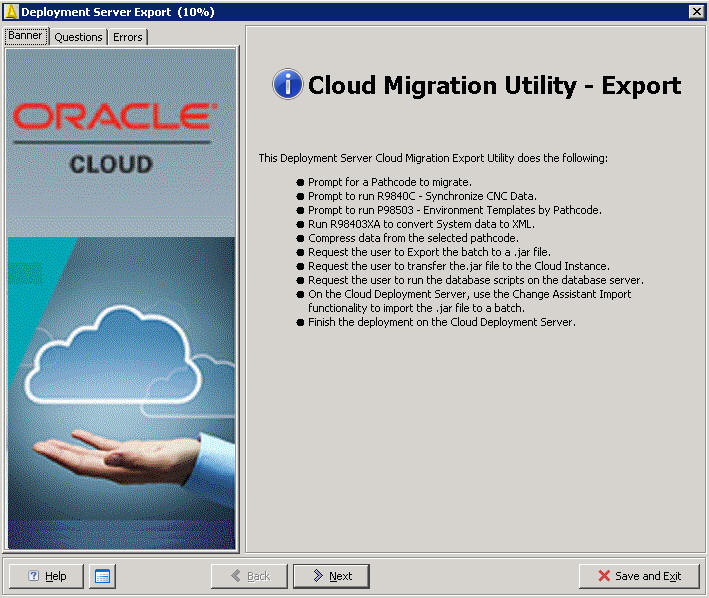Click 'Request the user to run the database scripts' line

(x=476, y=280)
